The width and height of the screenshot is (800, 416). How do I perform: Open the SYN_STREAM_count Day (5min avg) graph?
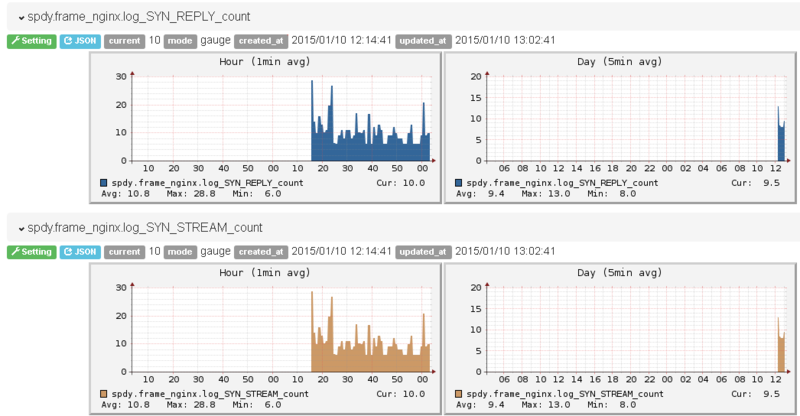(x=620, y=338)
